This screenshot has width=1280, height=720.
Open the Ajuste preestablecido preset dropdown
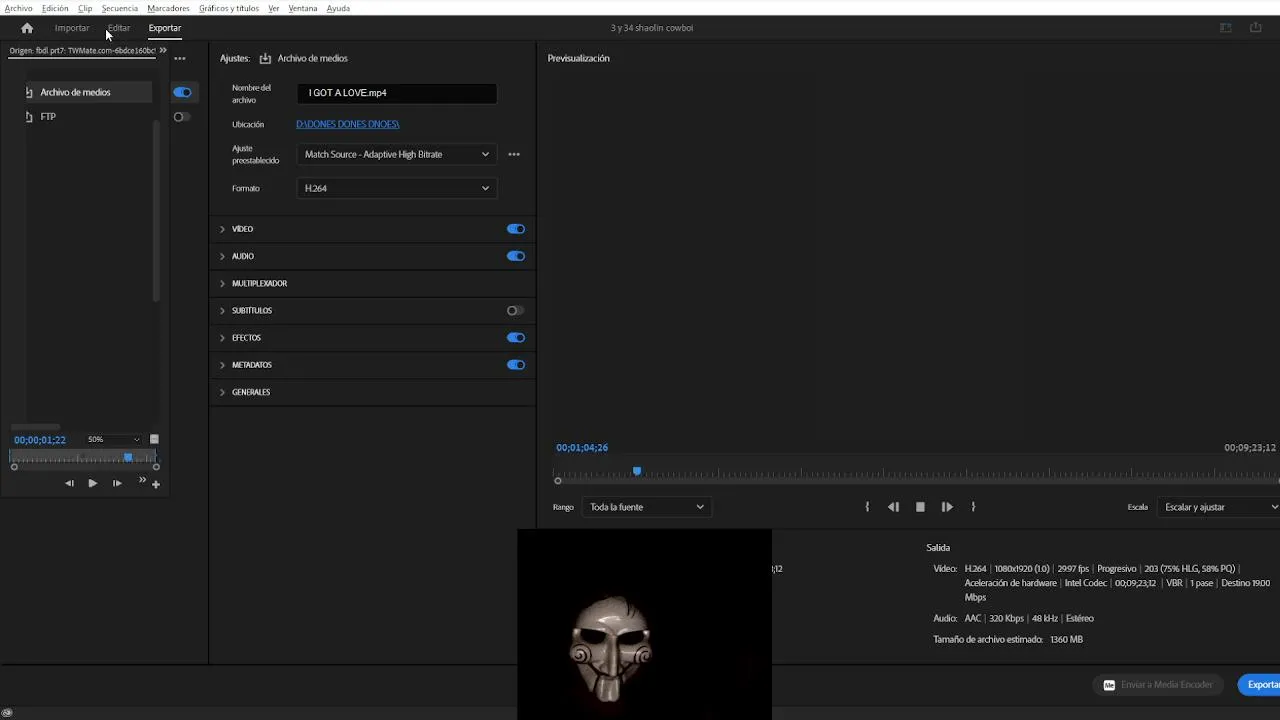point(397,154)
